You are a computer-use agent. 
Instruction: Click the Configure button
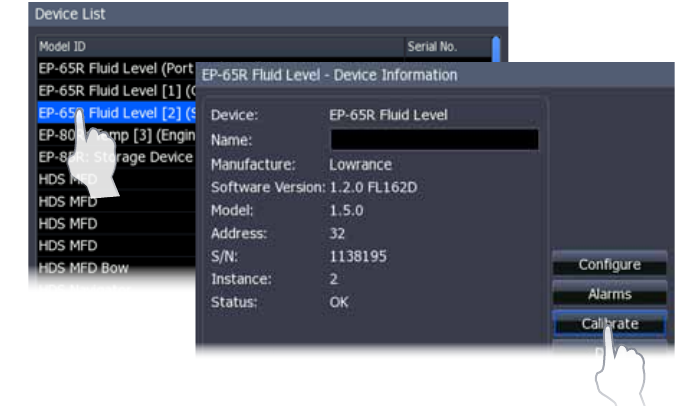609,265
